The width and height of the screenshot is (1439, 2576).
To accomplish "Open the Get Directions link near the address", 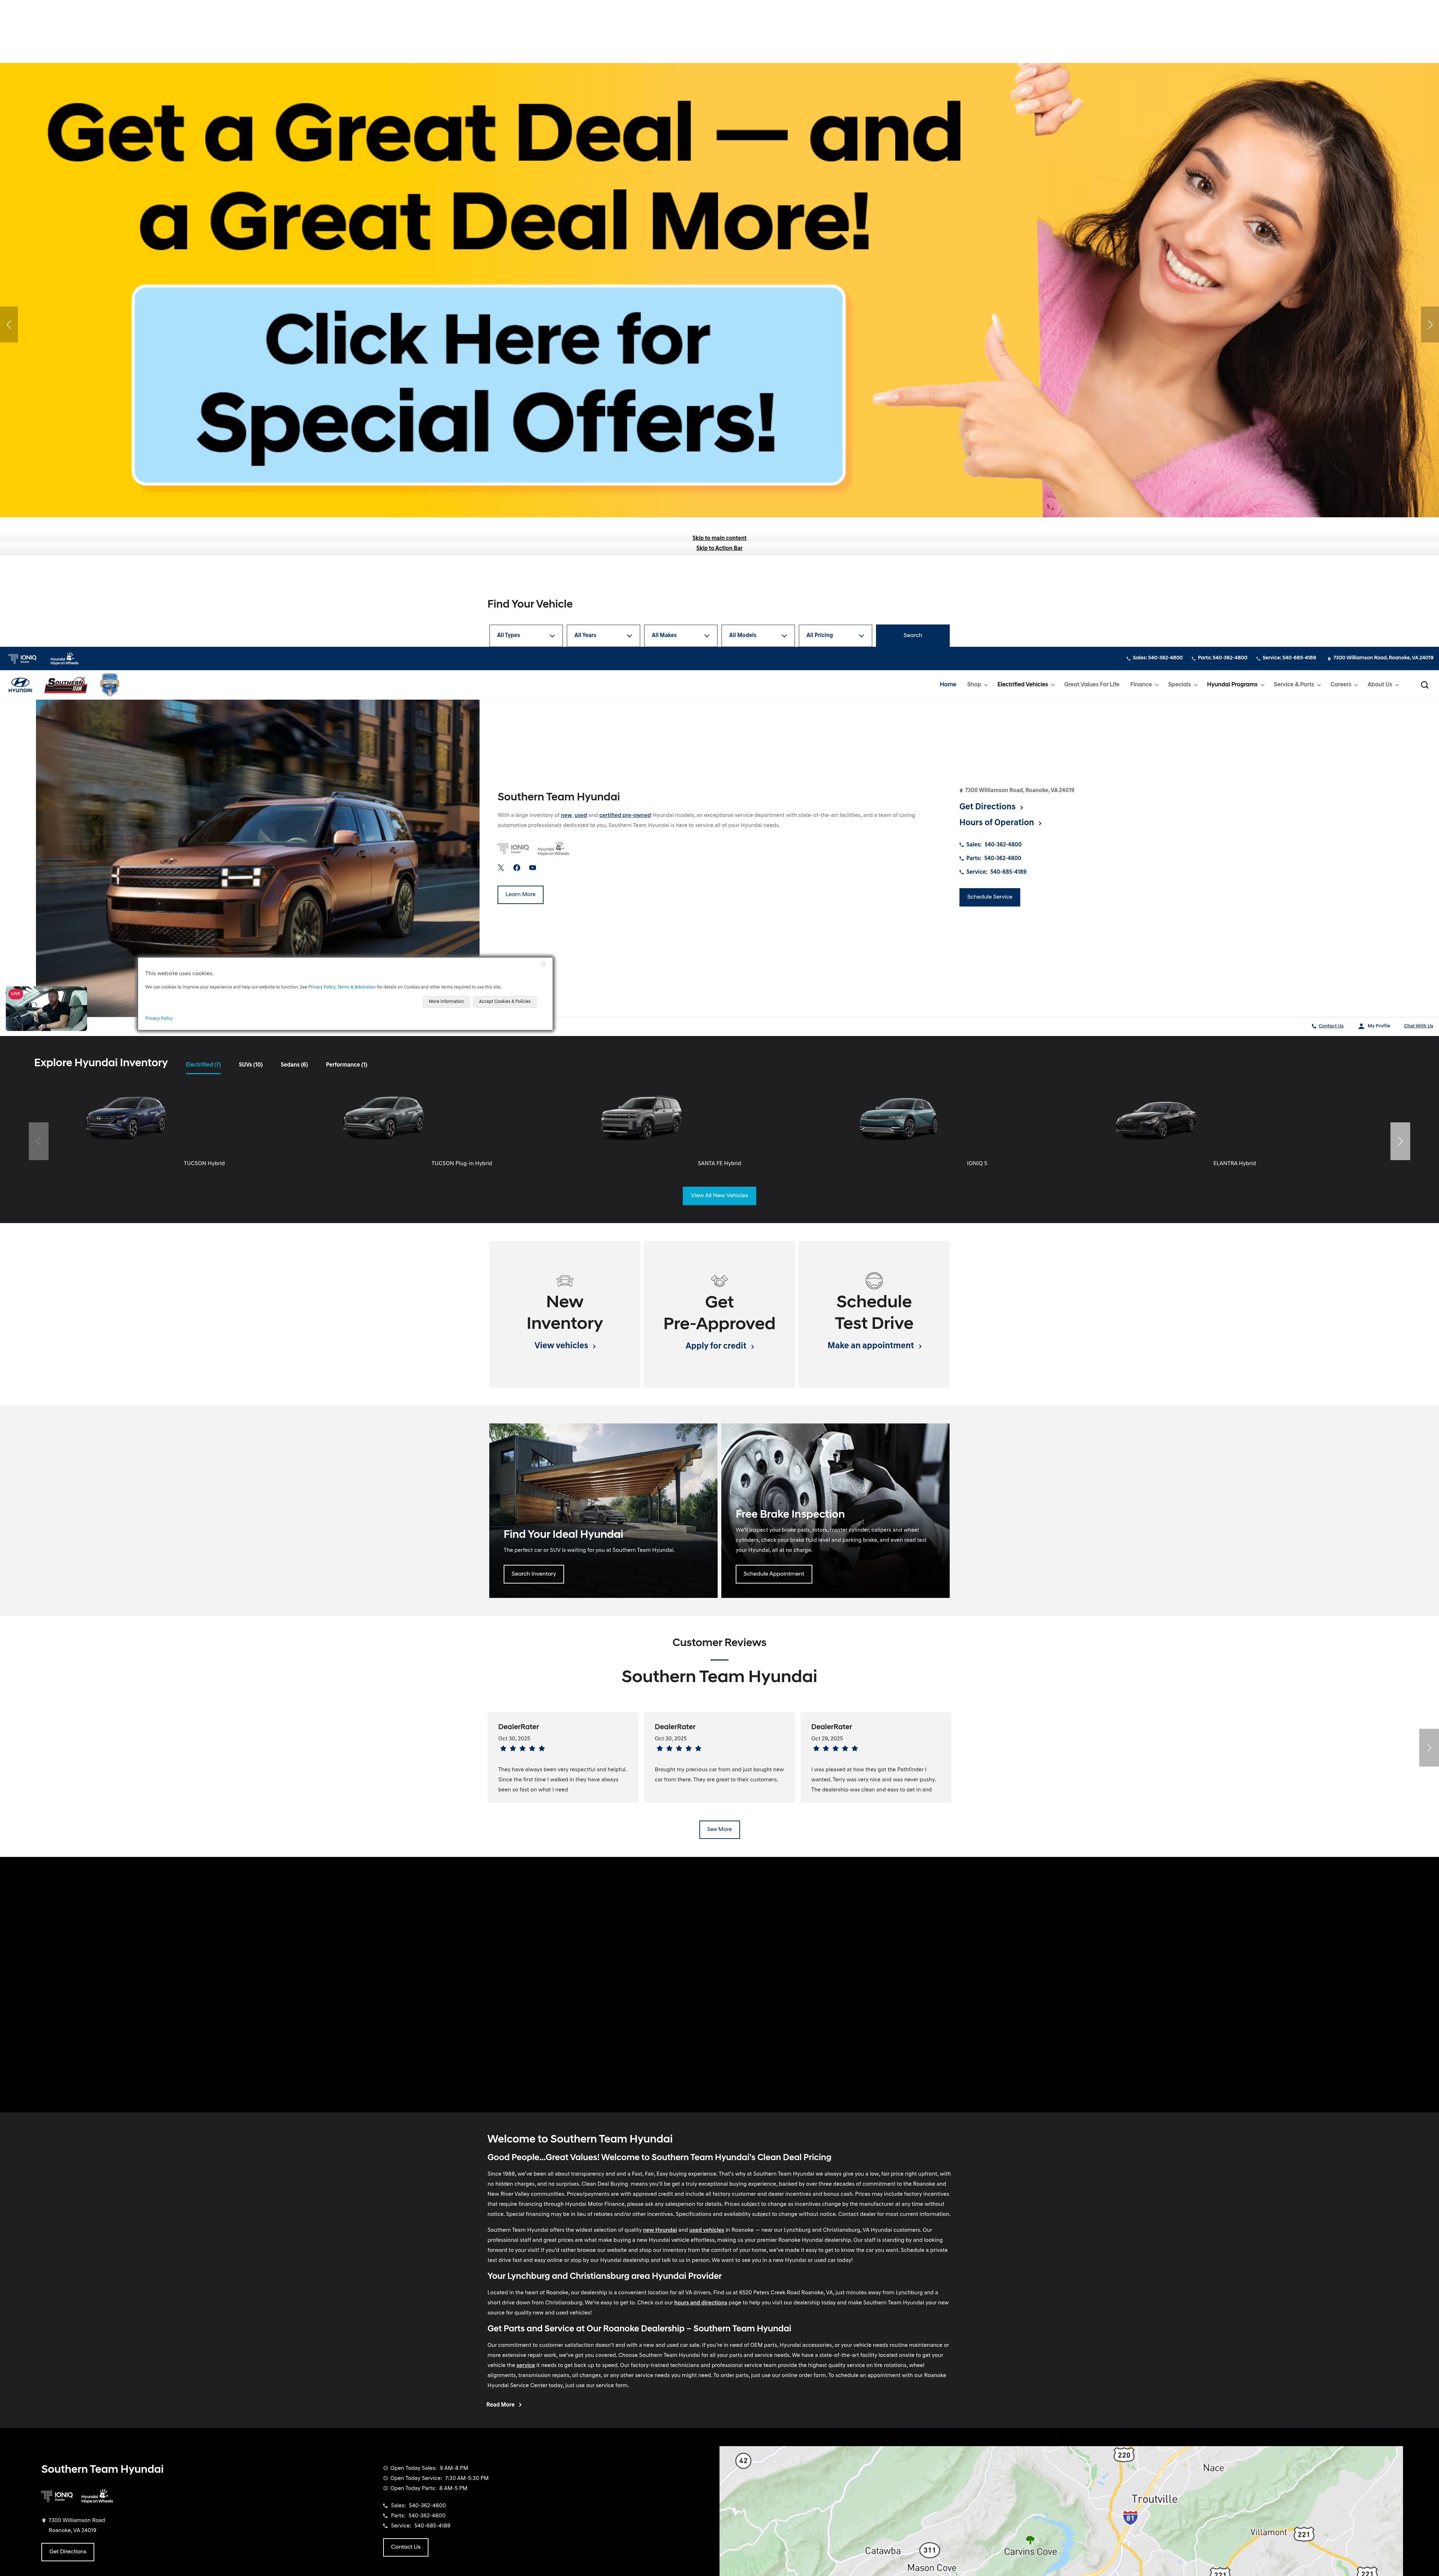I will click(x=991, y=807).
